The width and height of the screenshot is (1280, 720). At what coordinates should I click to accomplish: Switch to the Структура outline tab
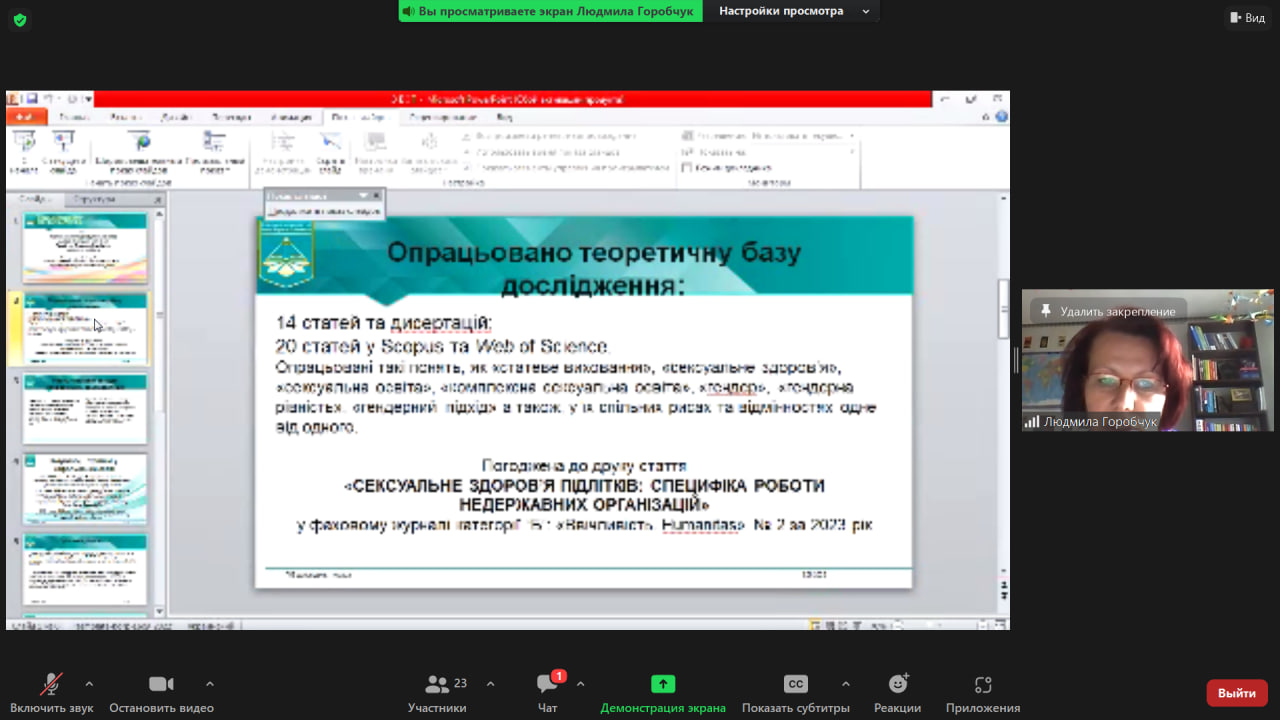click(x=94, y=200)
